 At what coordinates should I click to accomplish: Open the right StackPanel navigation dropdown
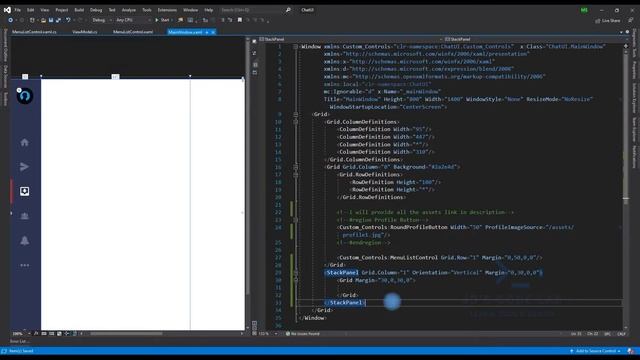click(536, 40)
